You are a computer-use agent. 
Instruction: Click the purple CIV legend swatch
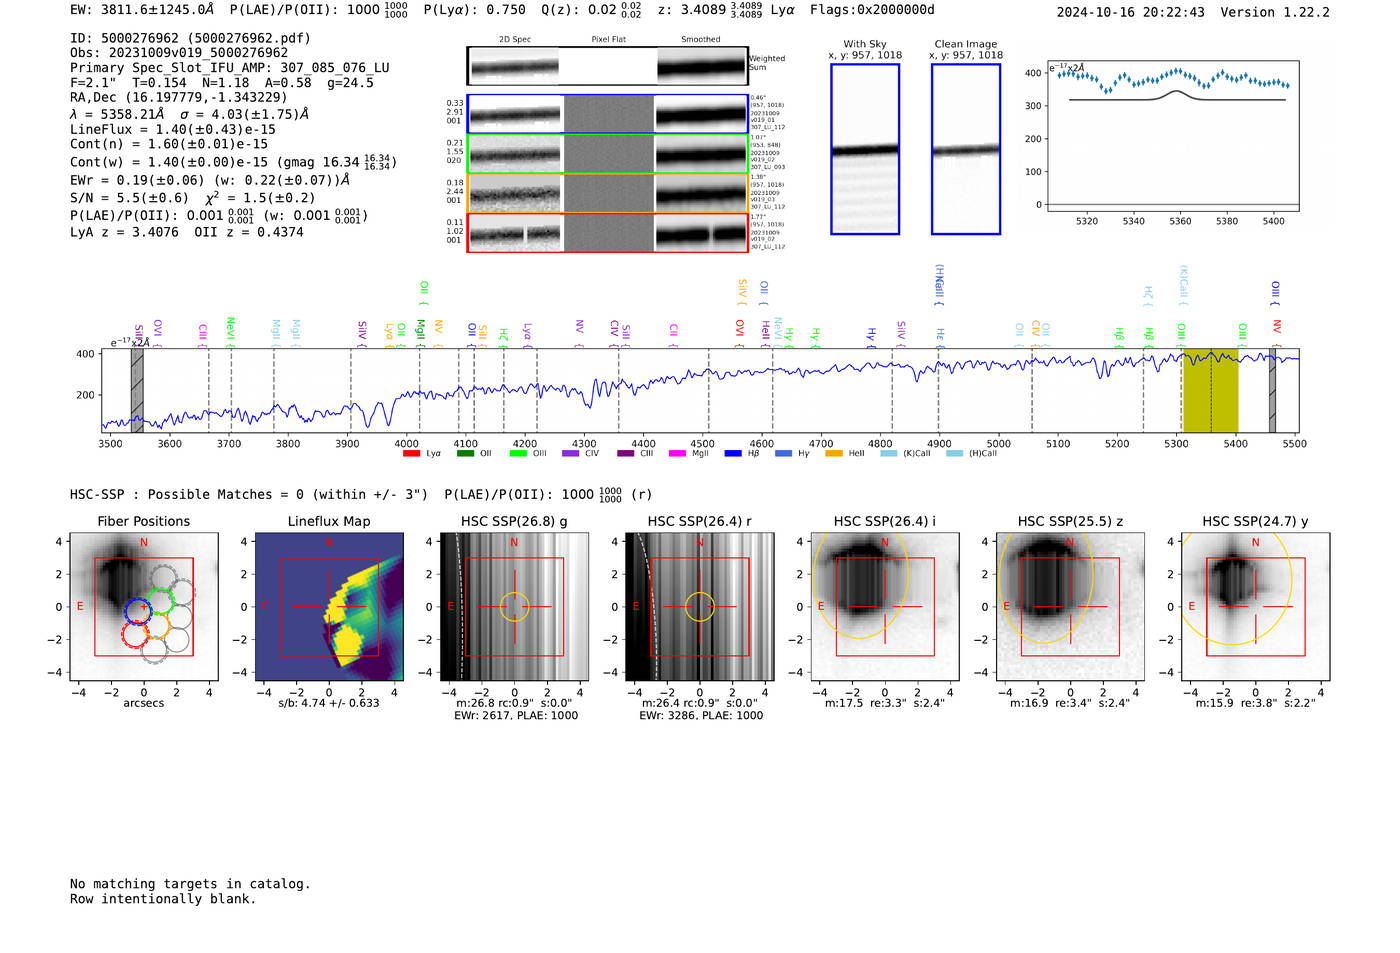click(x=571, y=454)
